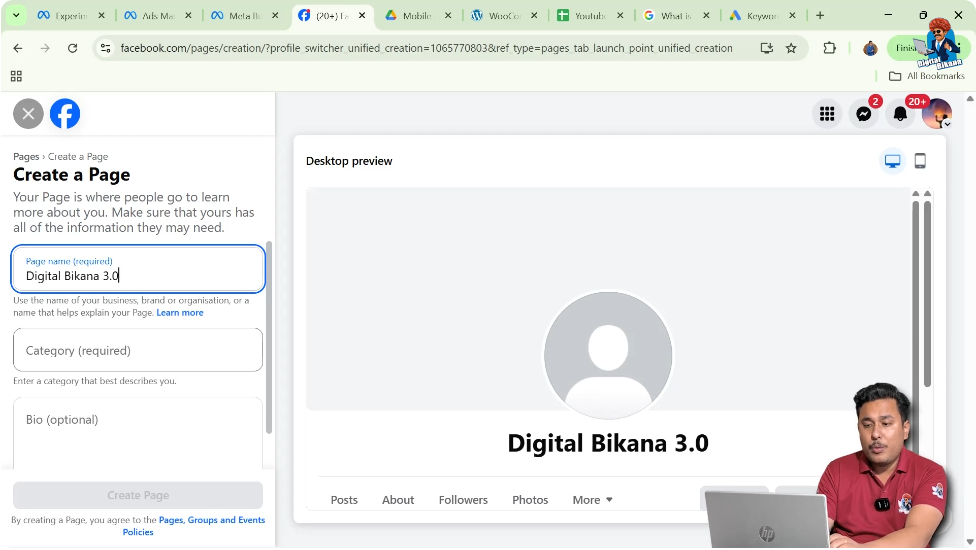Select the About tab in preview

click(x=398, y=500)
